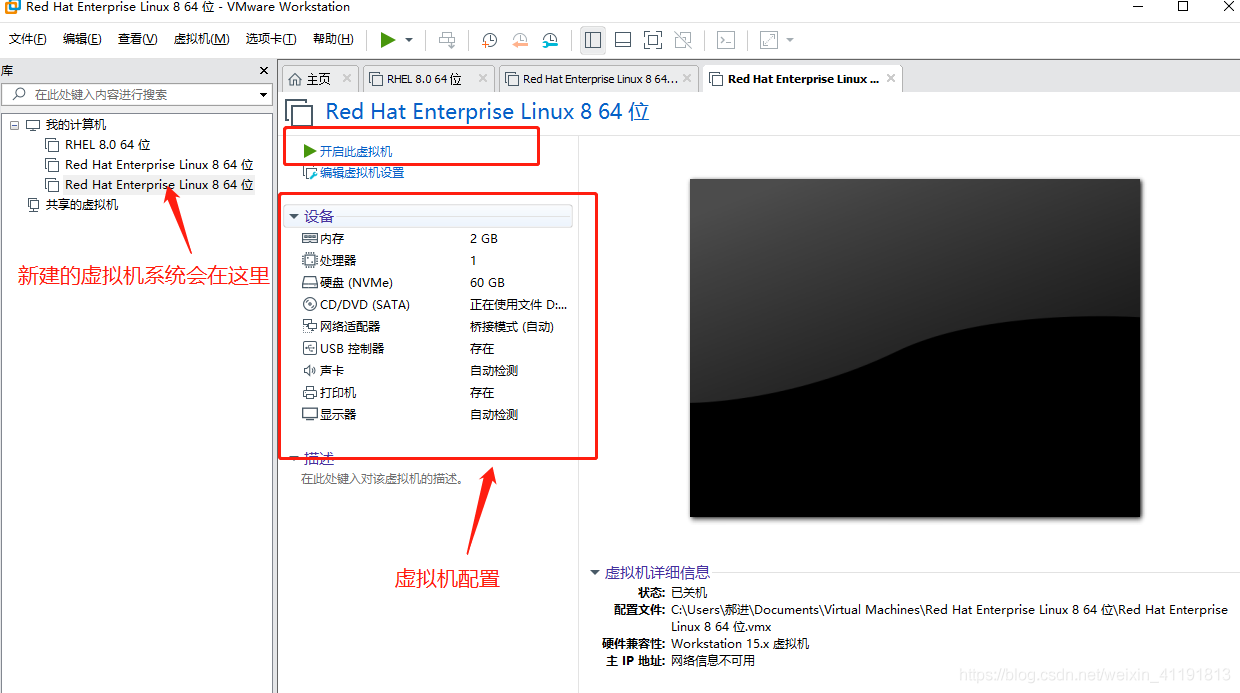
Task: Close the library panel
Action: coord(264,71)
